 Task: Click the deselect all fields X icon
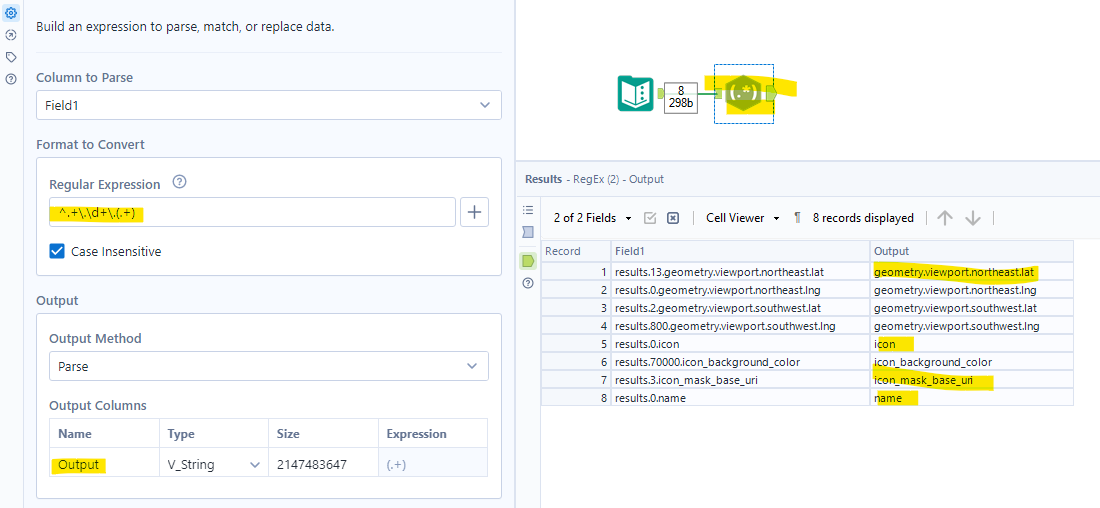673,218
